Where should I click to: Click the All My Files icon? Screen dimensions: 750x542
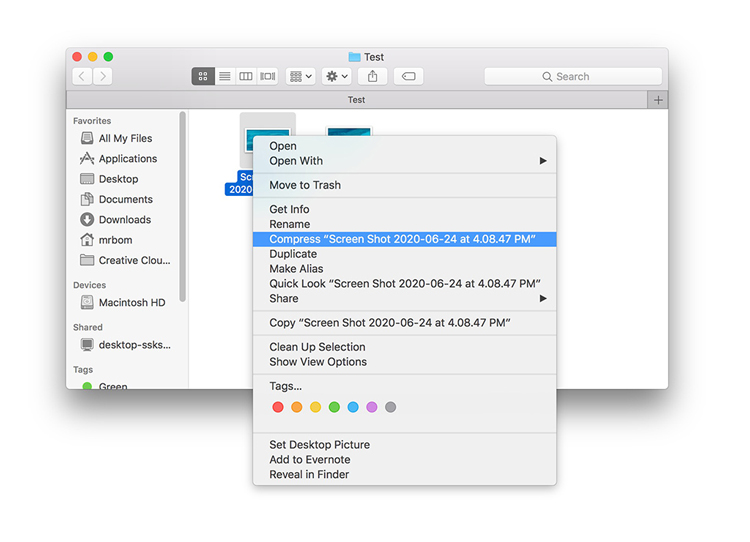[x=87, y=138]
